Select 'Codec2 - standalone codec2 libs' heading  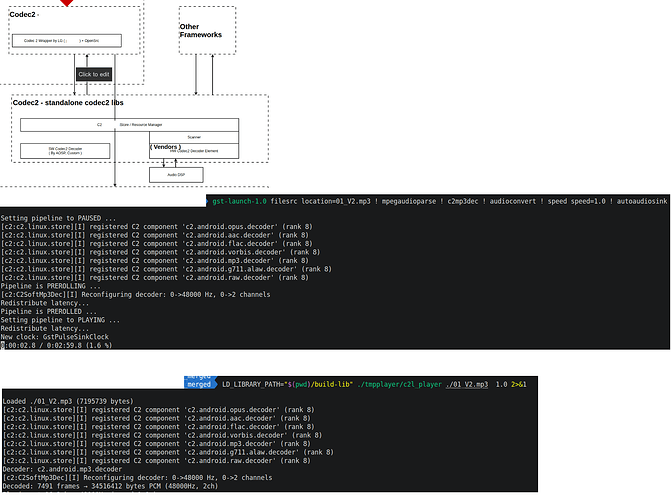click(x=68, y=103)
